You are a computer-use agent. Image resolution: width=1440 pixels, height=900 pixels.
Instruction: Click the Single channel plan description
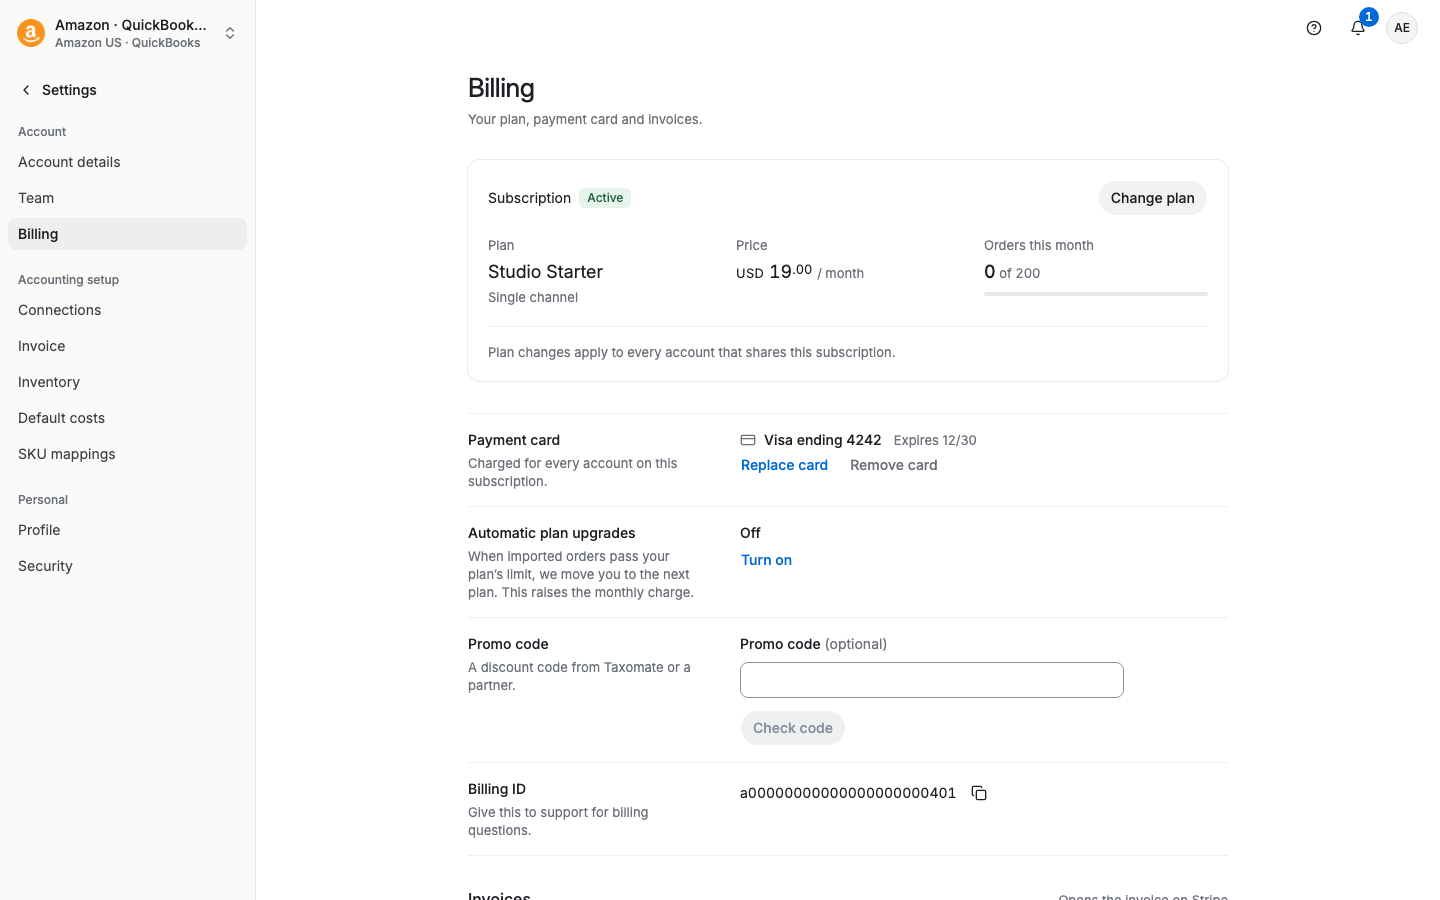click(533, 297)
